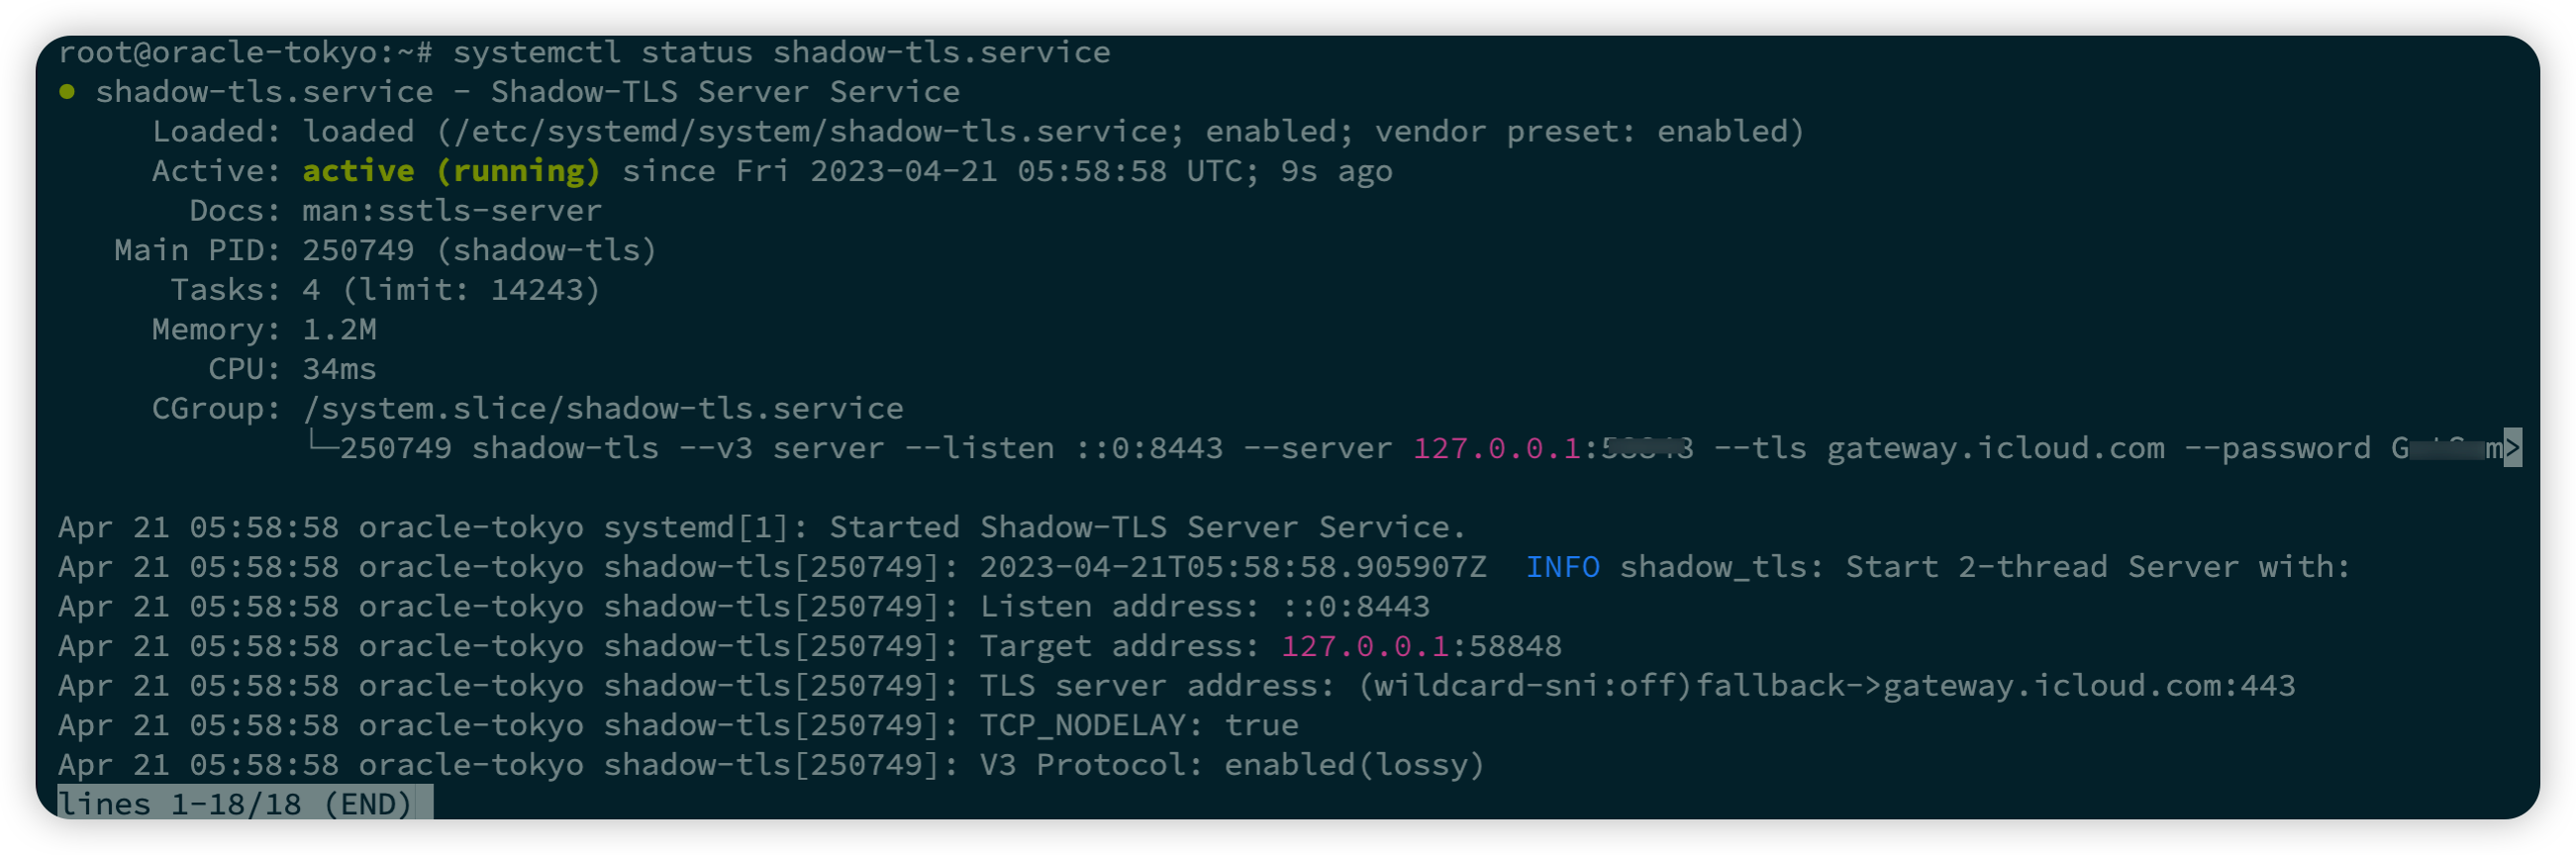Click the truncated line arrow marker

2512,448
